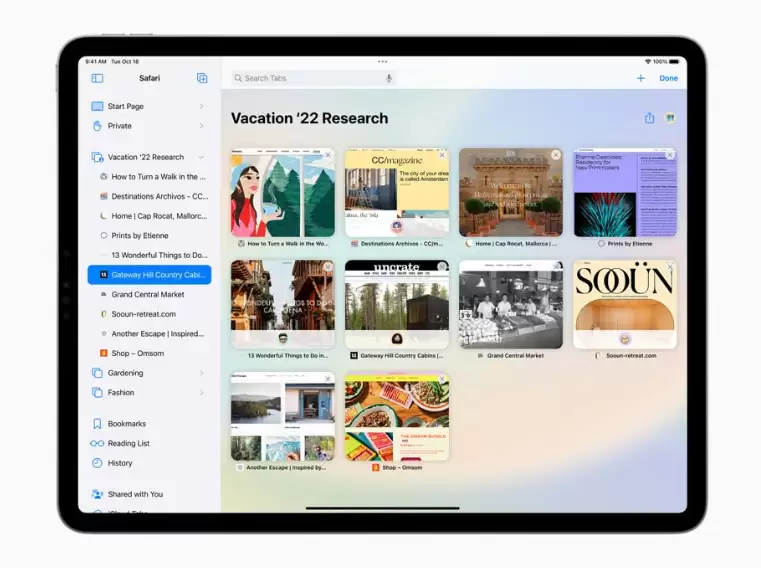Select Shop – Omsom in the sidebar
Viewport: 761px width, 568px height.
tap(149, 353)
